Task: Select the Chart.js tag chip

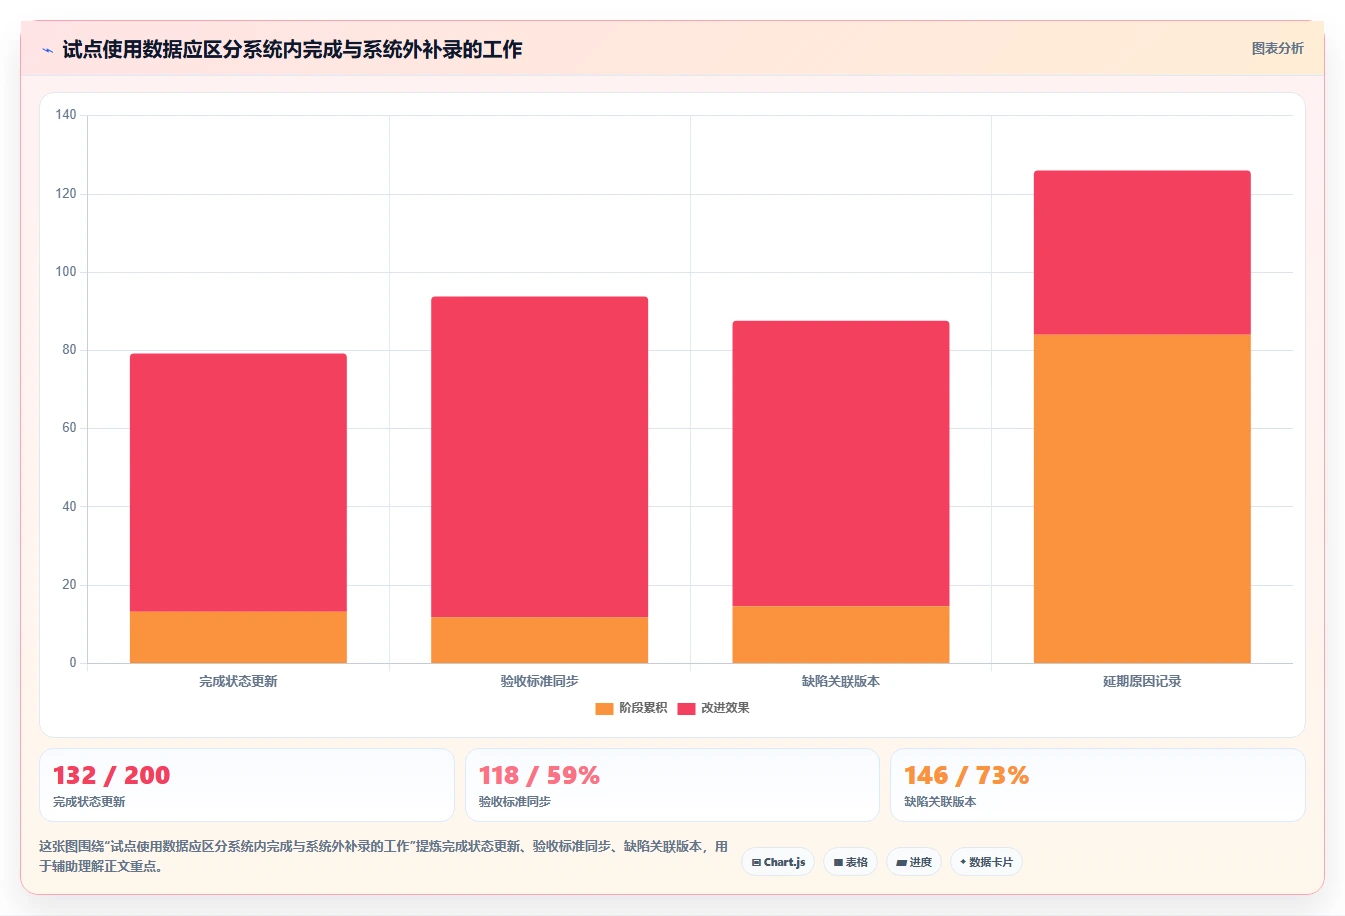Action: 778,862
